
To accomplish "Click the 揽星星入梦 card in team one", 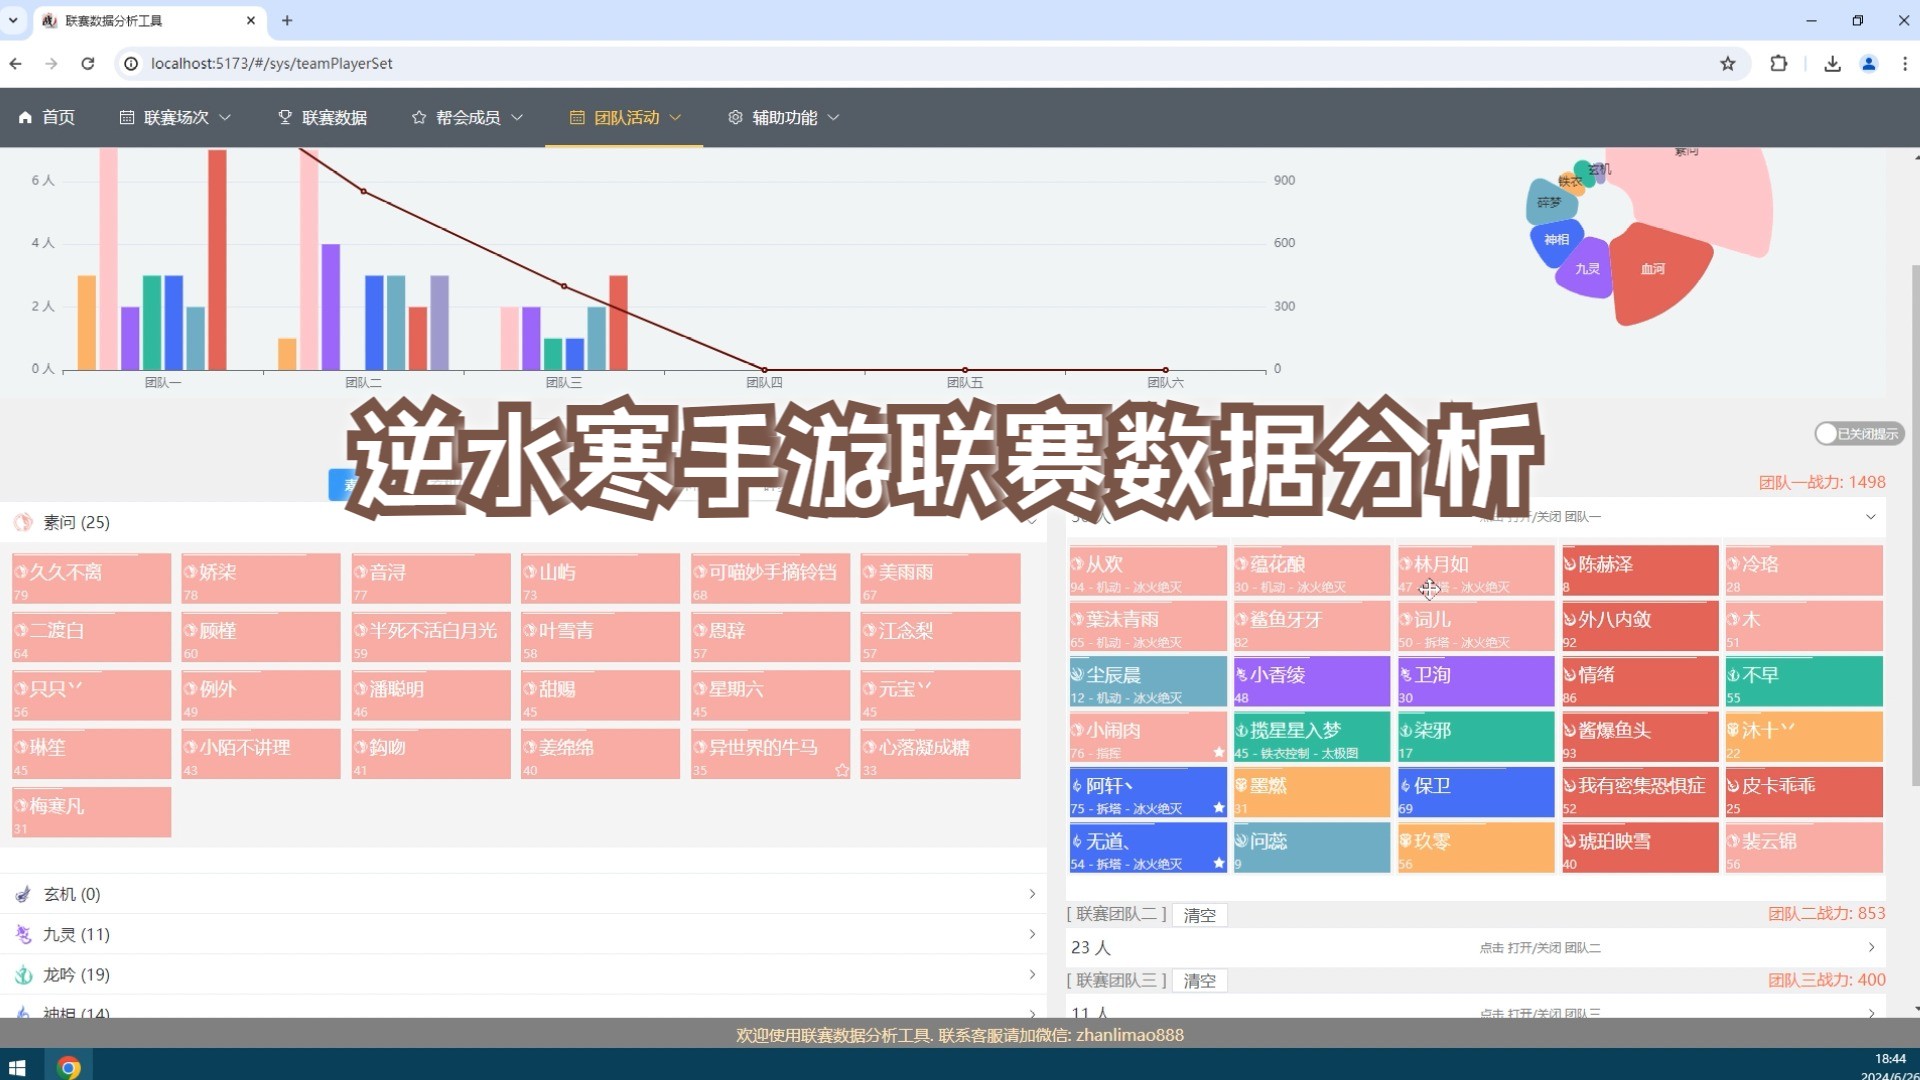I will coord(1312,737).
